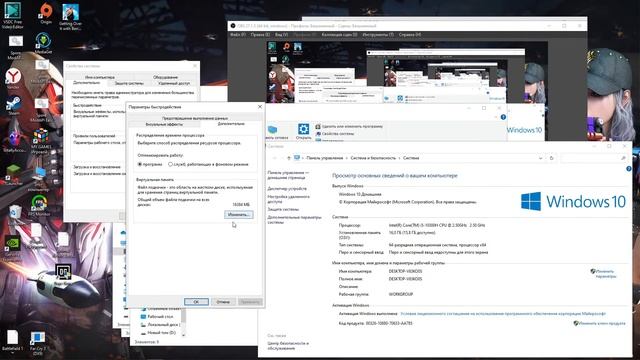Click 'Свойства системы' ribbon item
This screenshot has height=360, width=640.
tap(335, 133)
